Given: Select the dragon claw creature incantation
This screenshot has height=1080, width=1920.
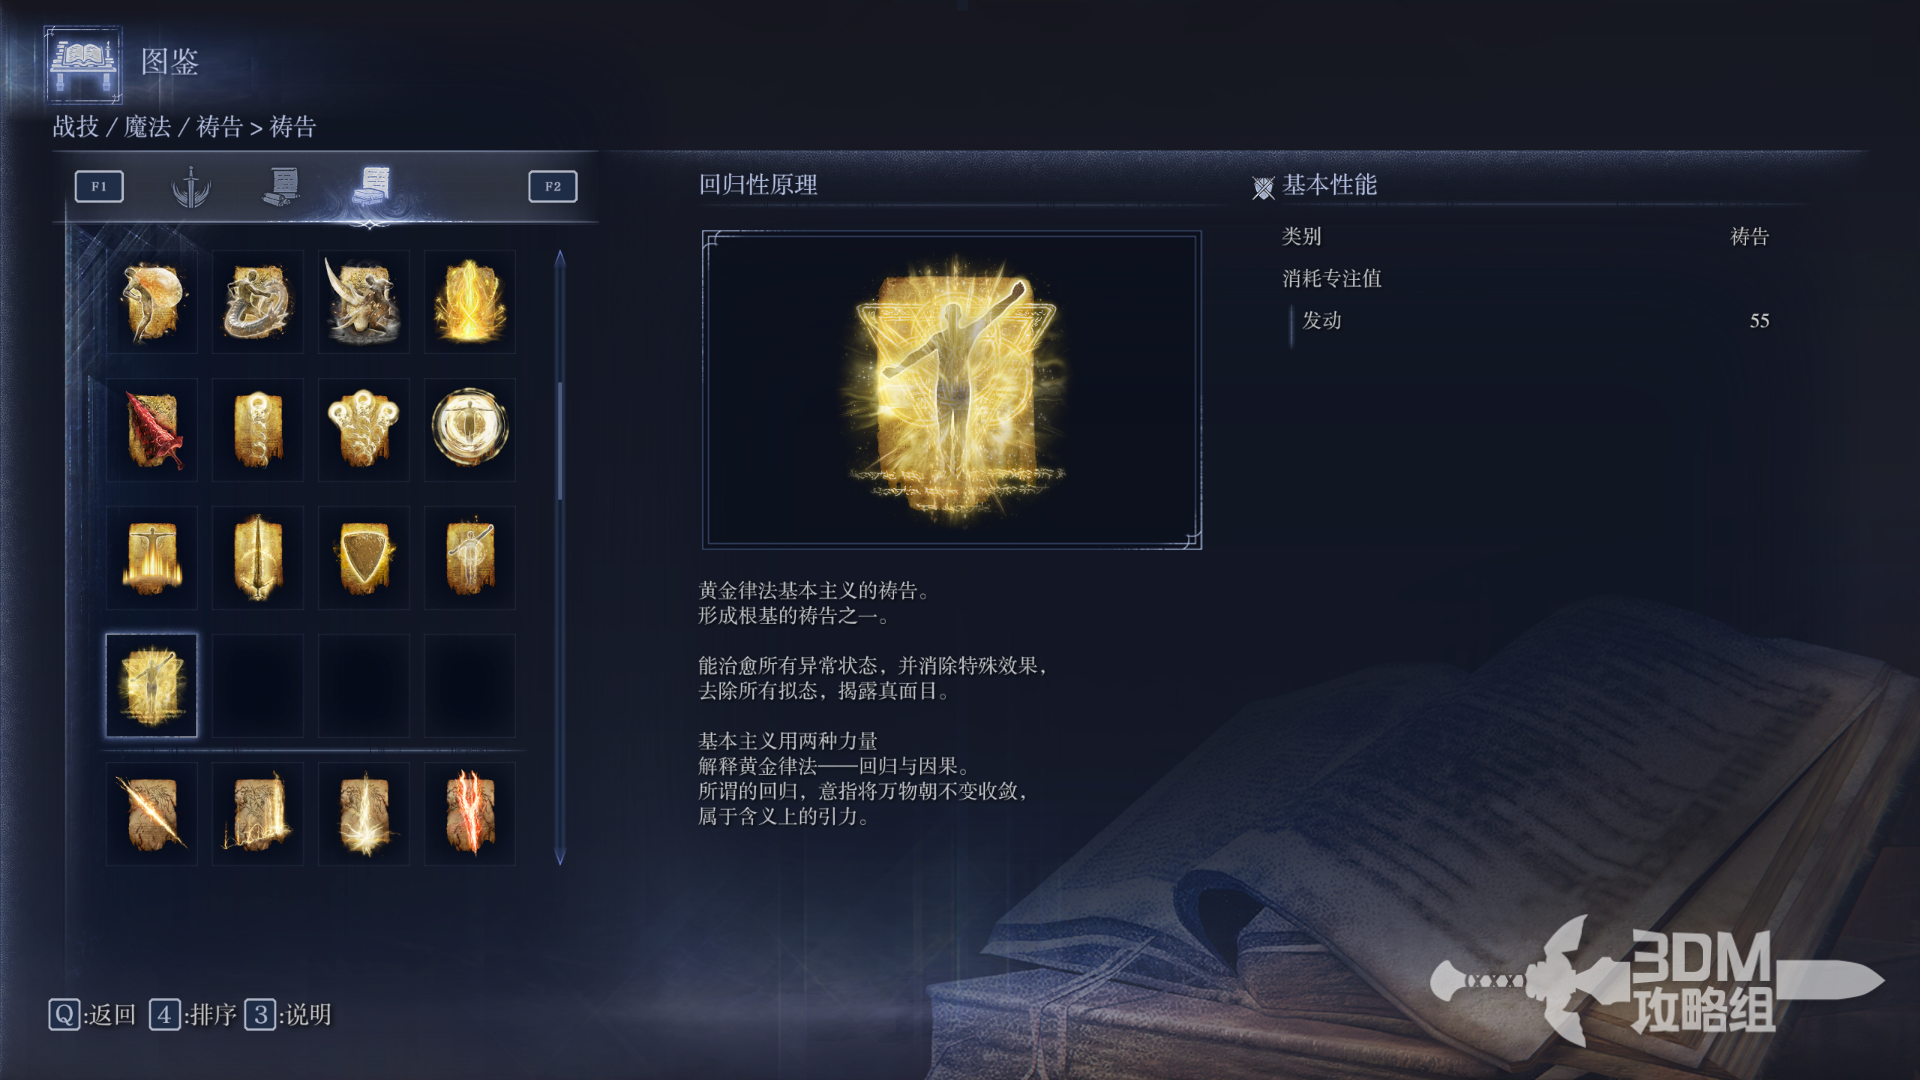Looking at the screenshot, I should 364,302.
